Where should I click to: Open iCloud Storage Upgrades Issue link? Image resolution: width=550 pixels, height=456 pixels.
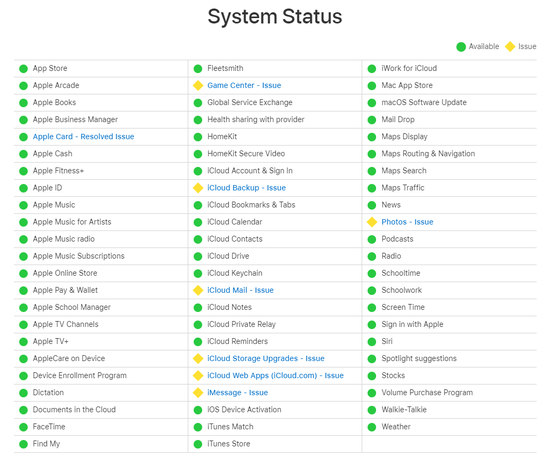266,358
